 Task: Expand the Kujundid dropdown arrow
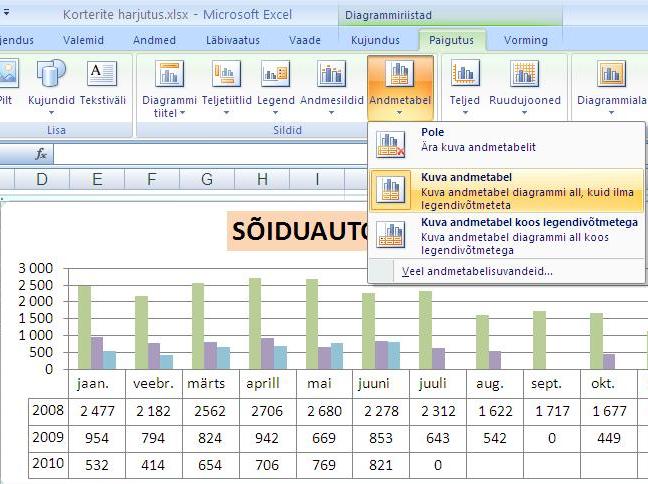(x=51, y=112)
